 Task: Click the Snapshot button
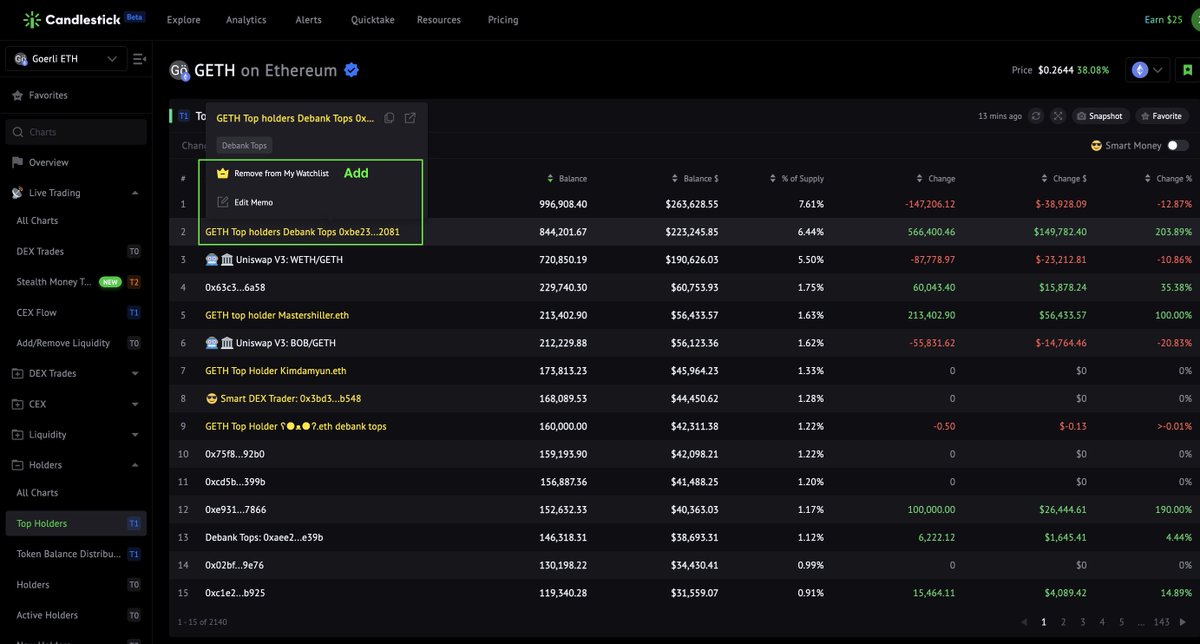coord(1099,116)
